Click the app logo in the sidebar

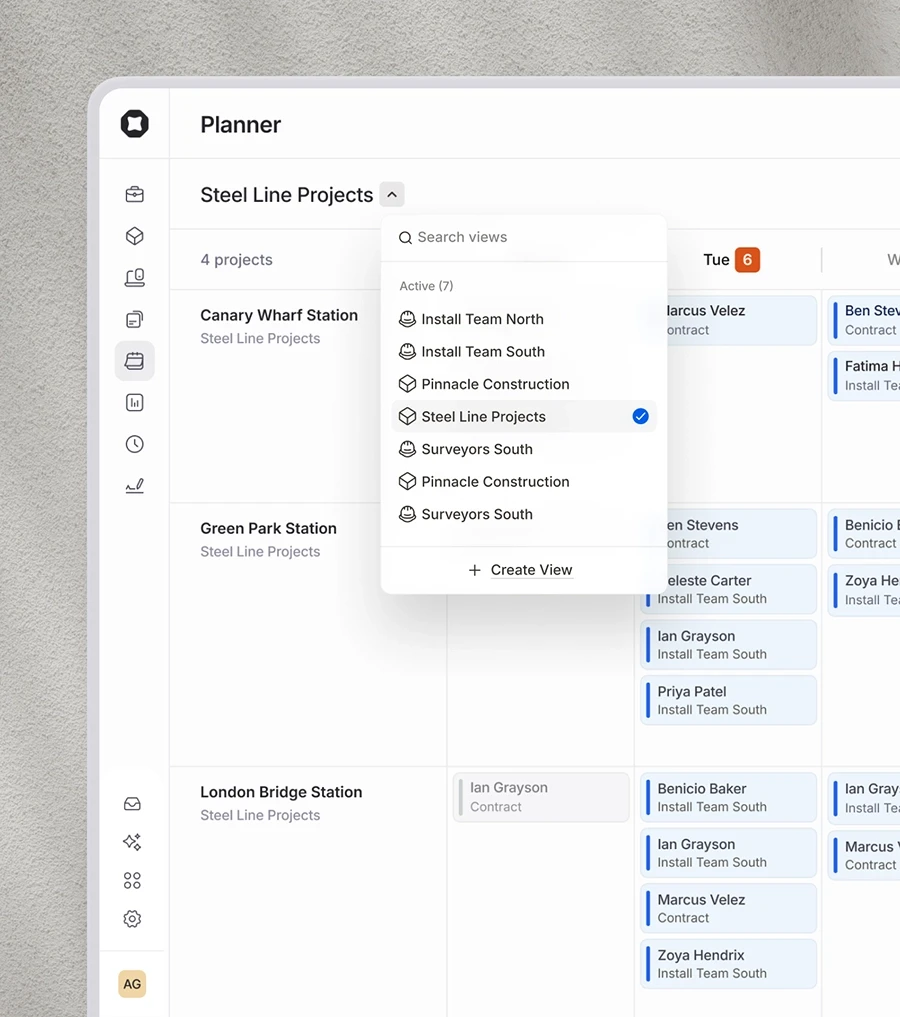tap(135, 123)
